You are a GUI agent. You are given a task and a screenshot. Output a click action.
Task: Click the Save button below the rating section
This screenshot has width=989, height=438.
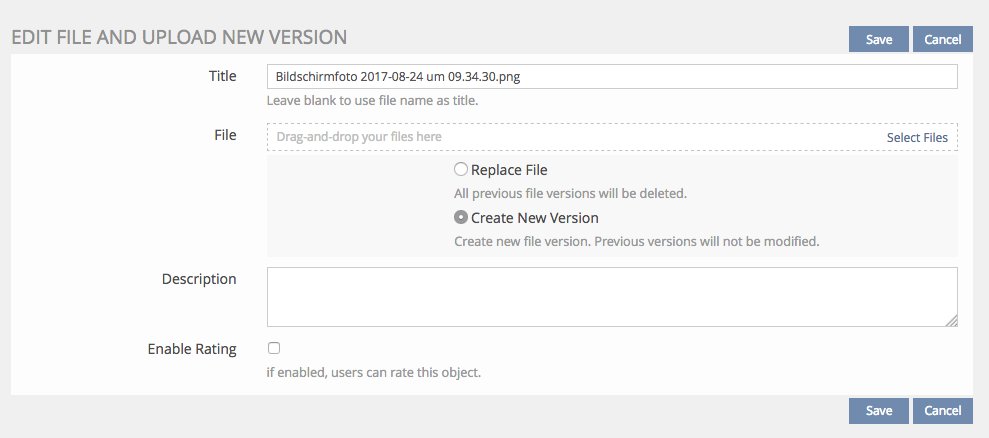click(x=878, y=410)
